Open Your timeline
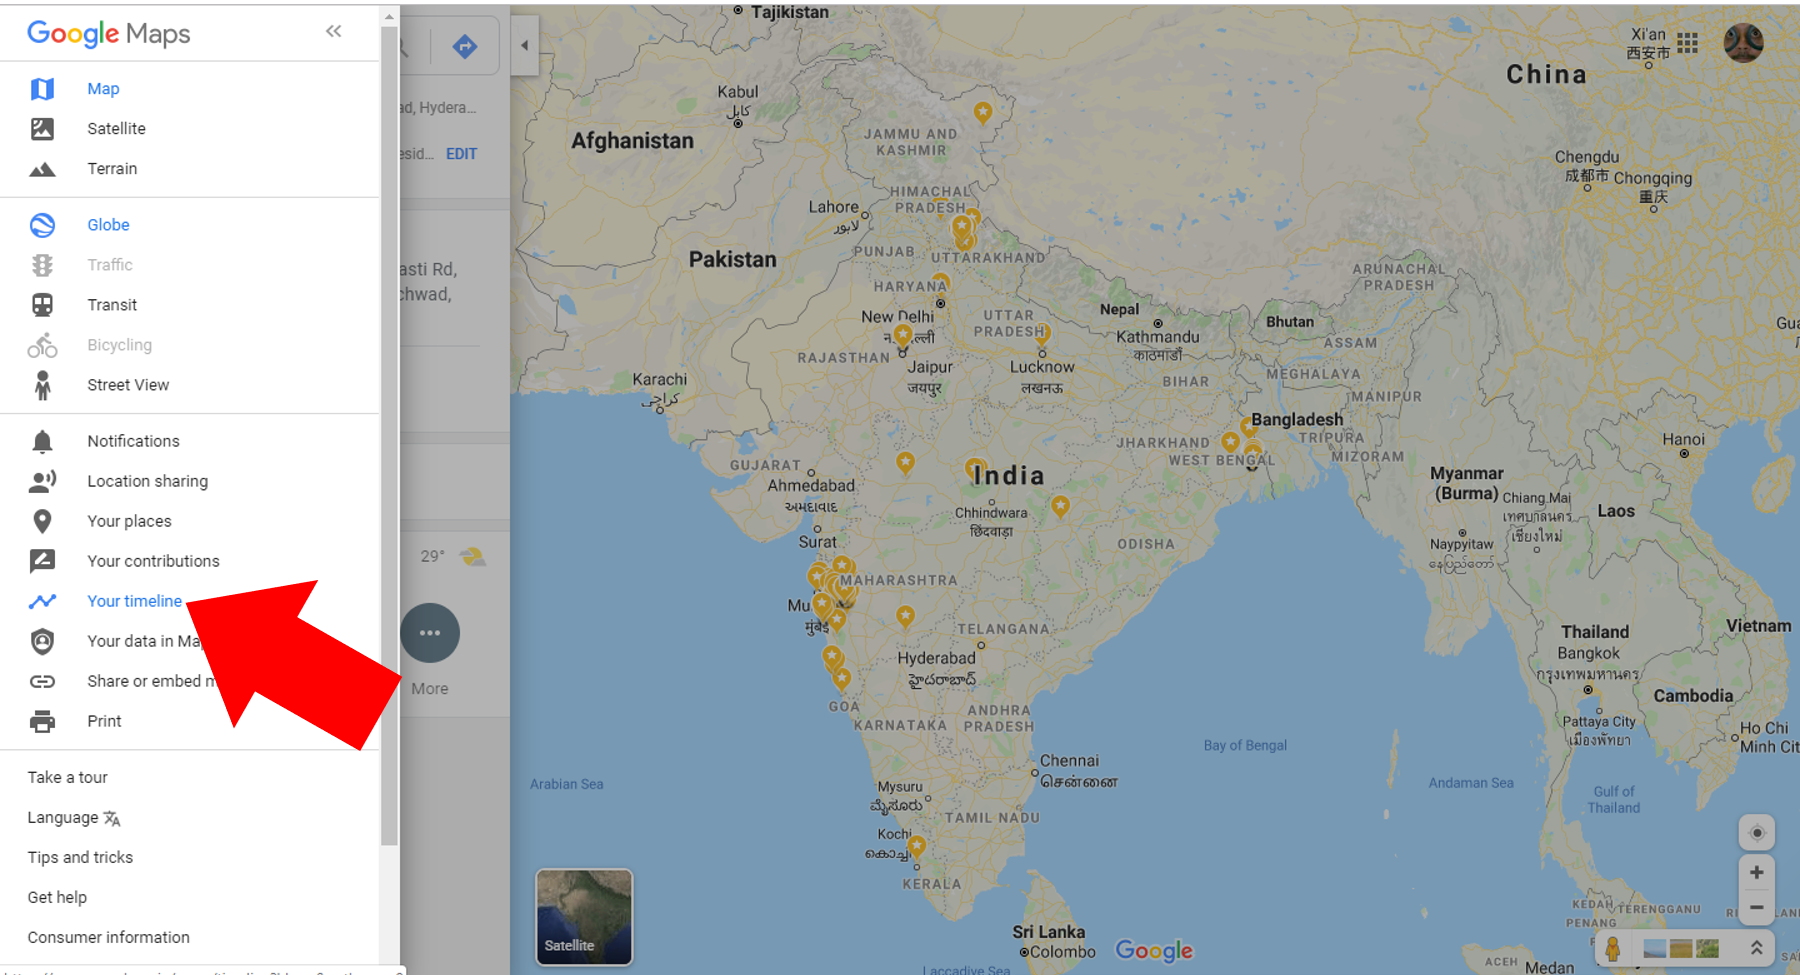 pos(134,601)
